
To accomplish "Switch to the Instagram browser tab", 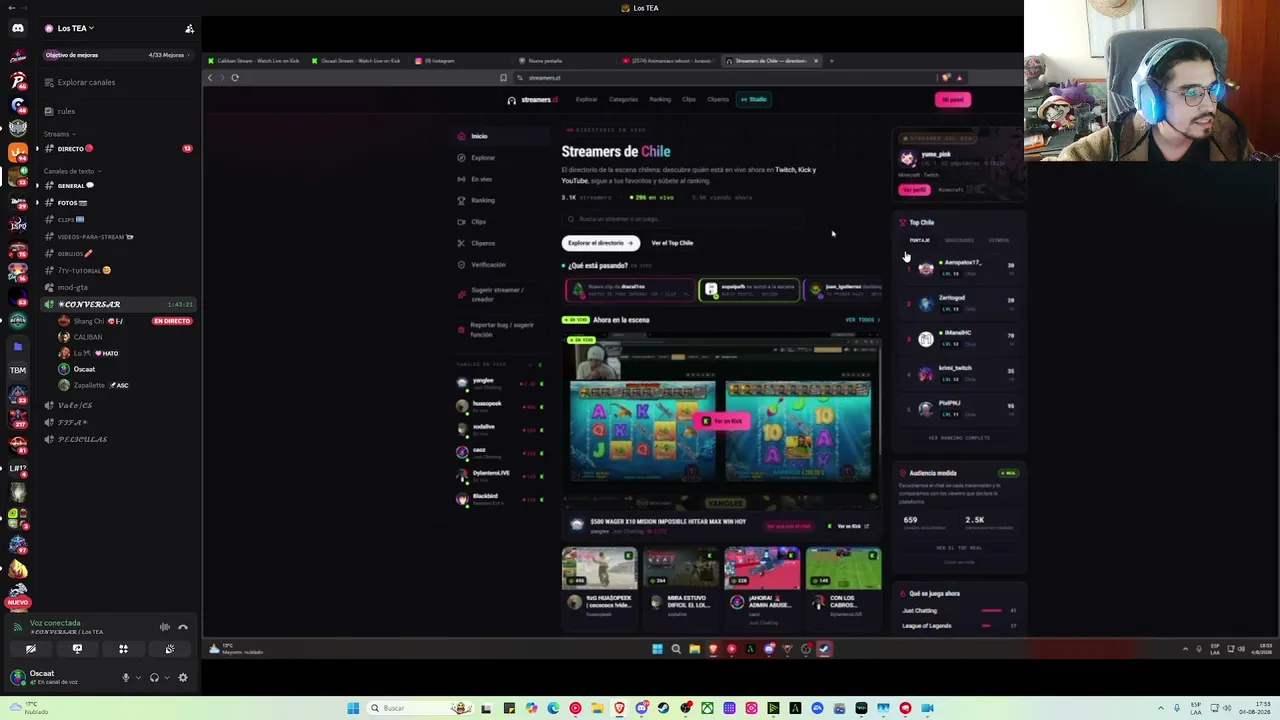I will pos(460,61).
